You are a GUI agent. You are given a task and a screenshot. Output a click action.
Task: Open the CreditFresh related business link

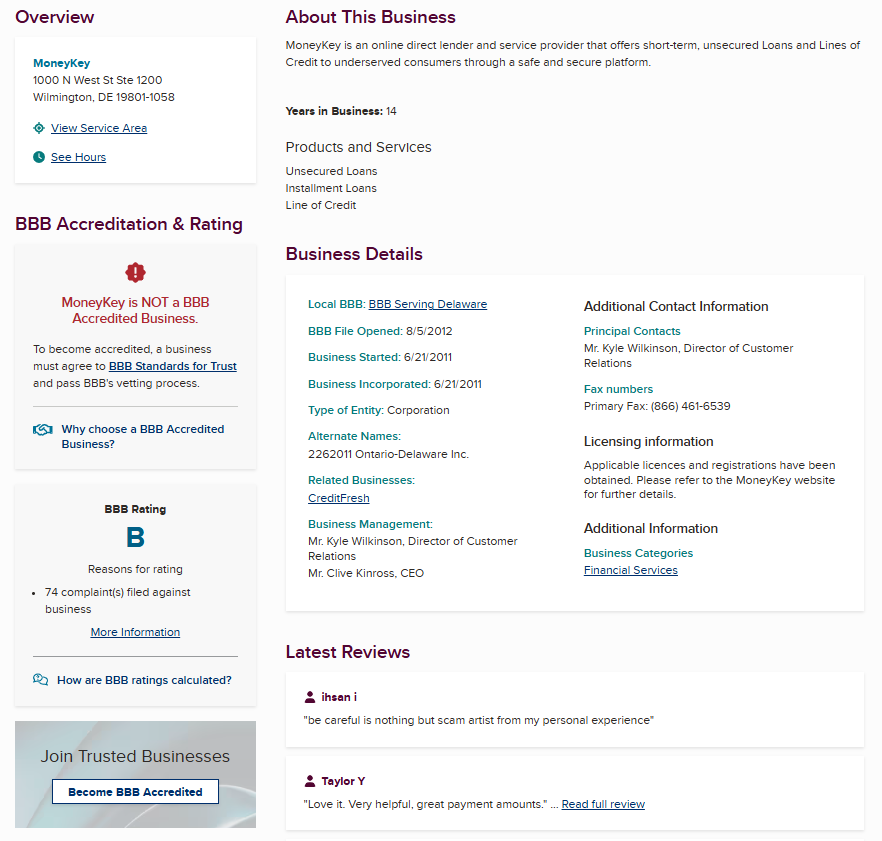click(339, 498)
